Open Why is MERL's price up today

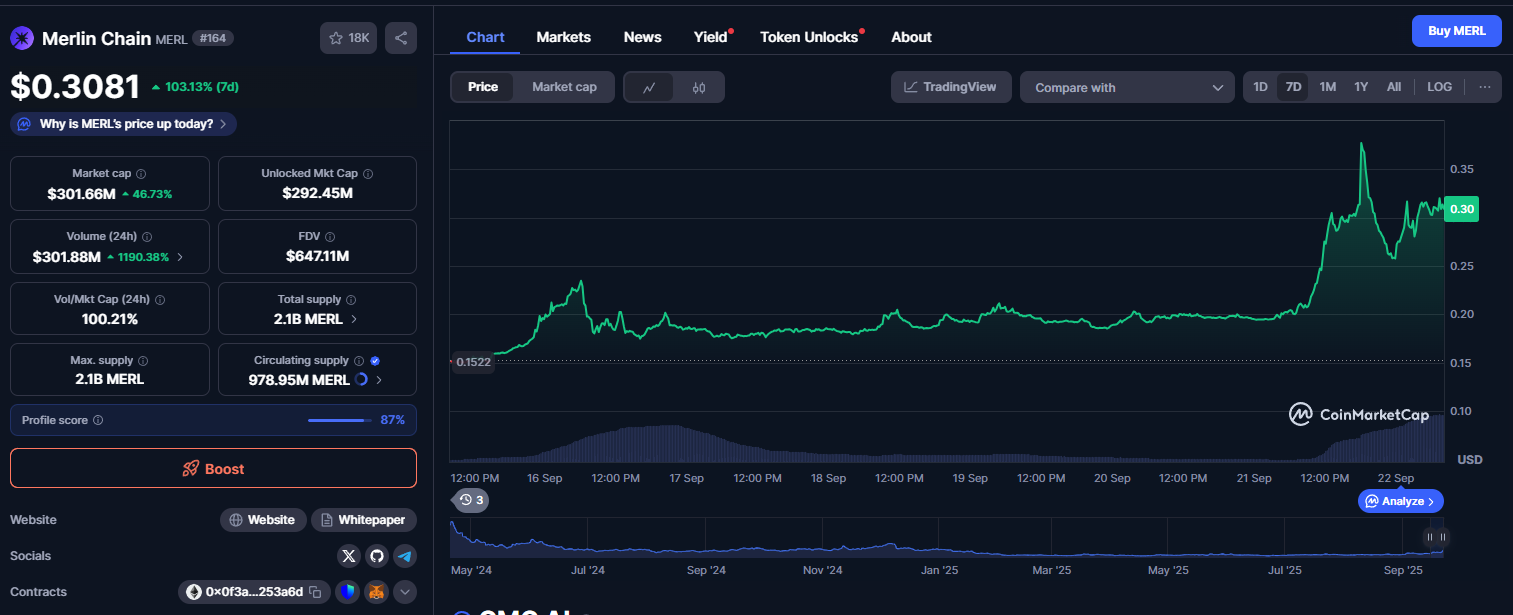point(124,124)
